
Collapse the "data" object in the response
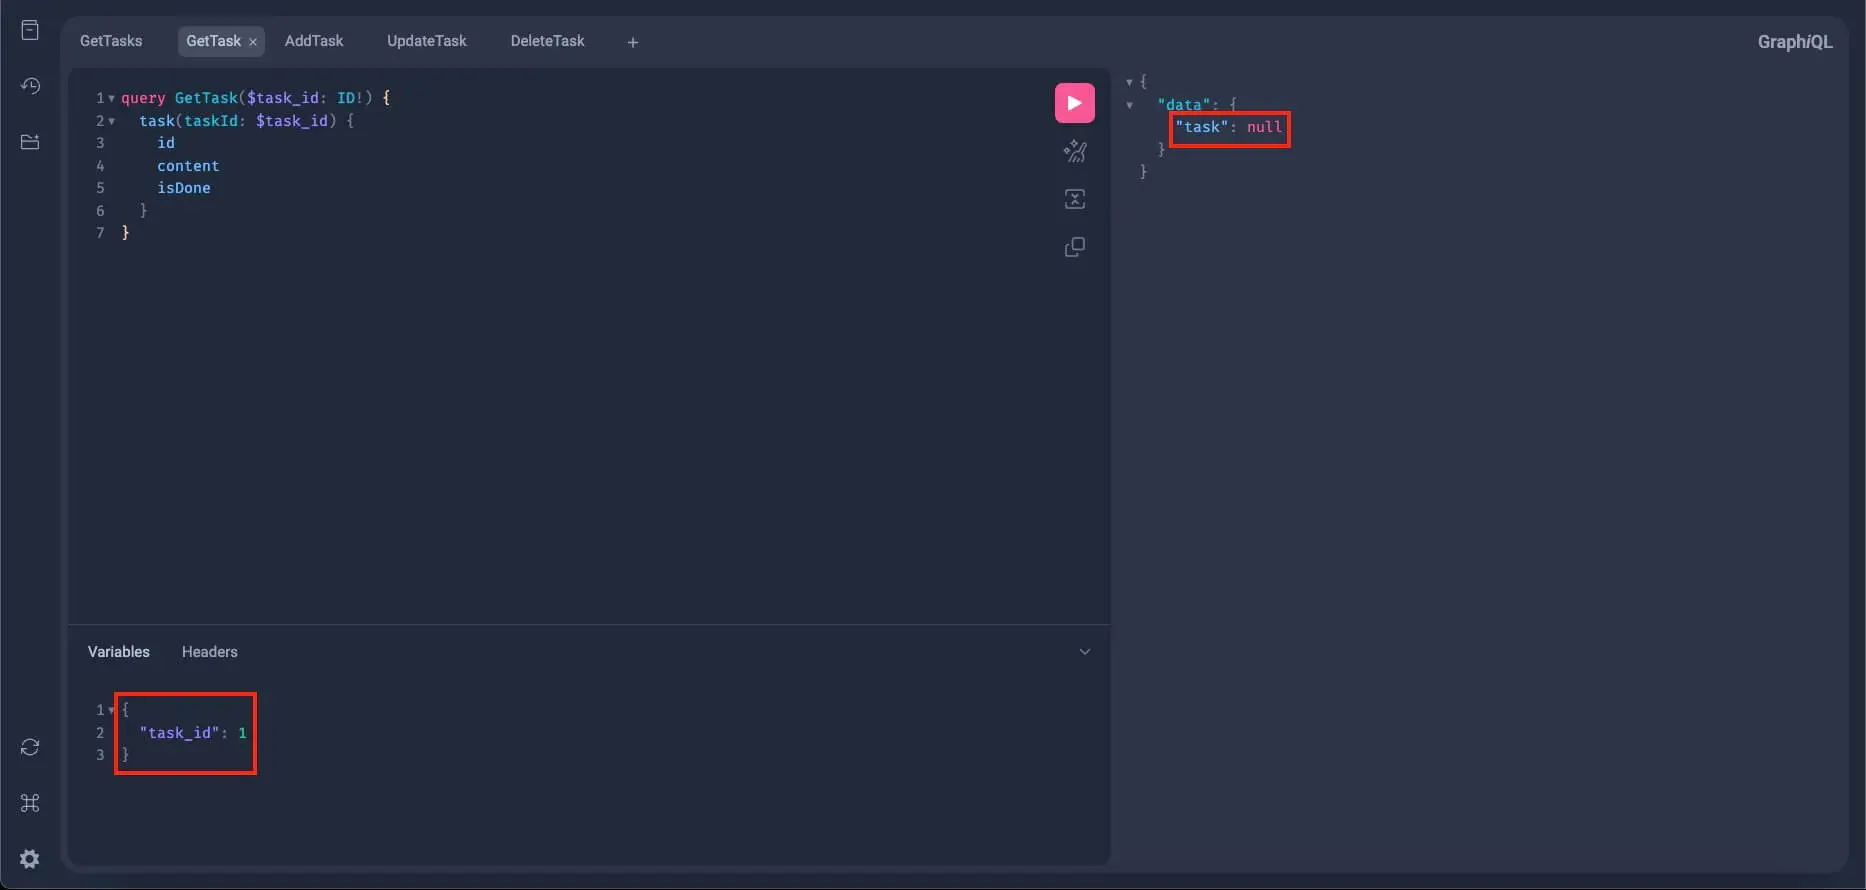(1130, 105)
